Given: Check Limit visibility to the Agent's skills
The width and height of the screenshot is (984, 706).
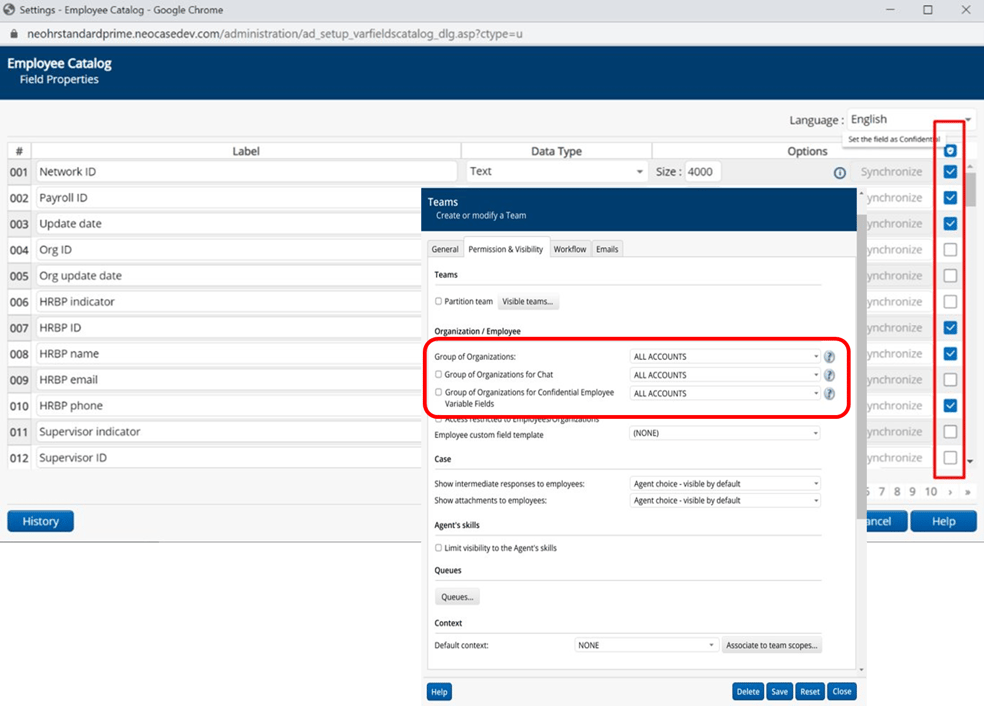Looking at the screenshot, I should coord(438,547).
